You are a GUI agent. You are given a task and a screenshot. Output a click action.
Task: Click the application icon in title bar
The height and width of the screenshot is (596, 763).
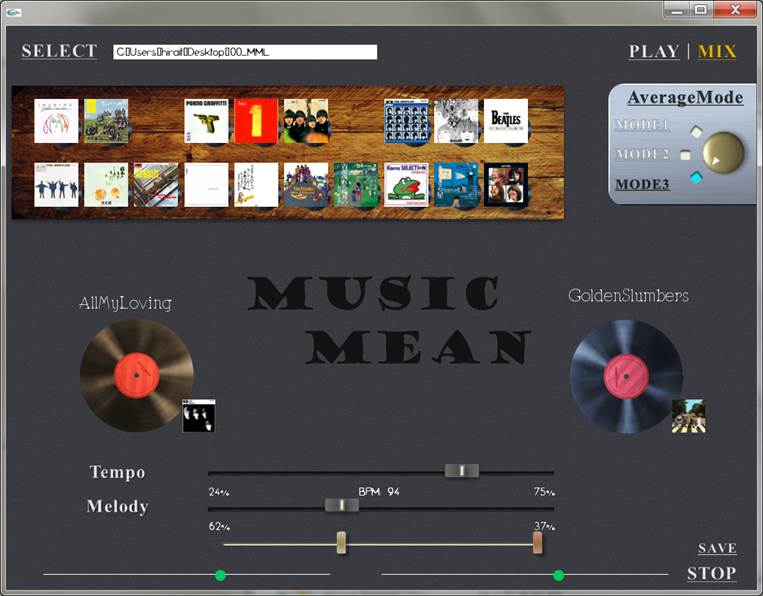tap(14, 12)
